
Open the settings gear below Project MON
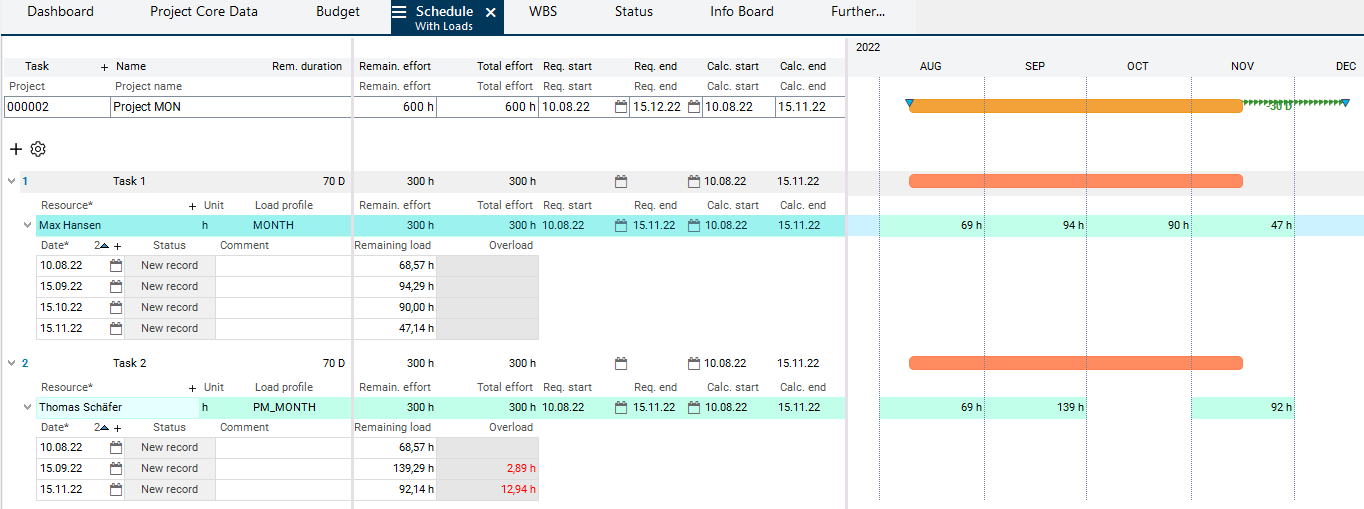(38, 149)
